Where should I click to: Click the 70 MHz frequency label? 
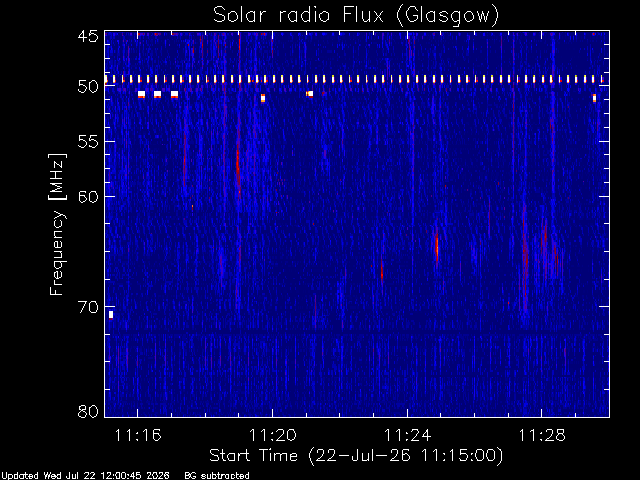coord(88,307)
